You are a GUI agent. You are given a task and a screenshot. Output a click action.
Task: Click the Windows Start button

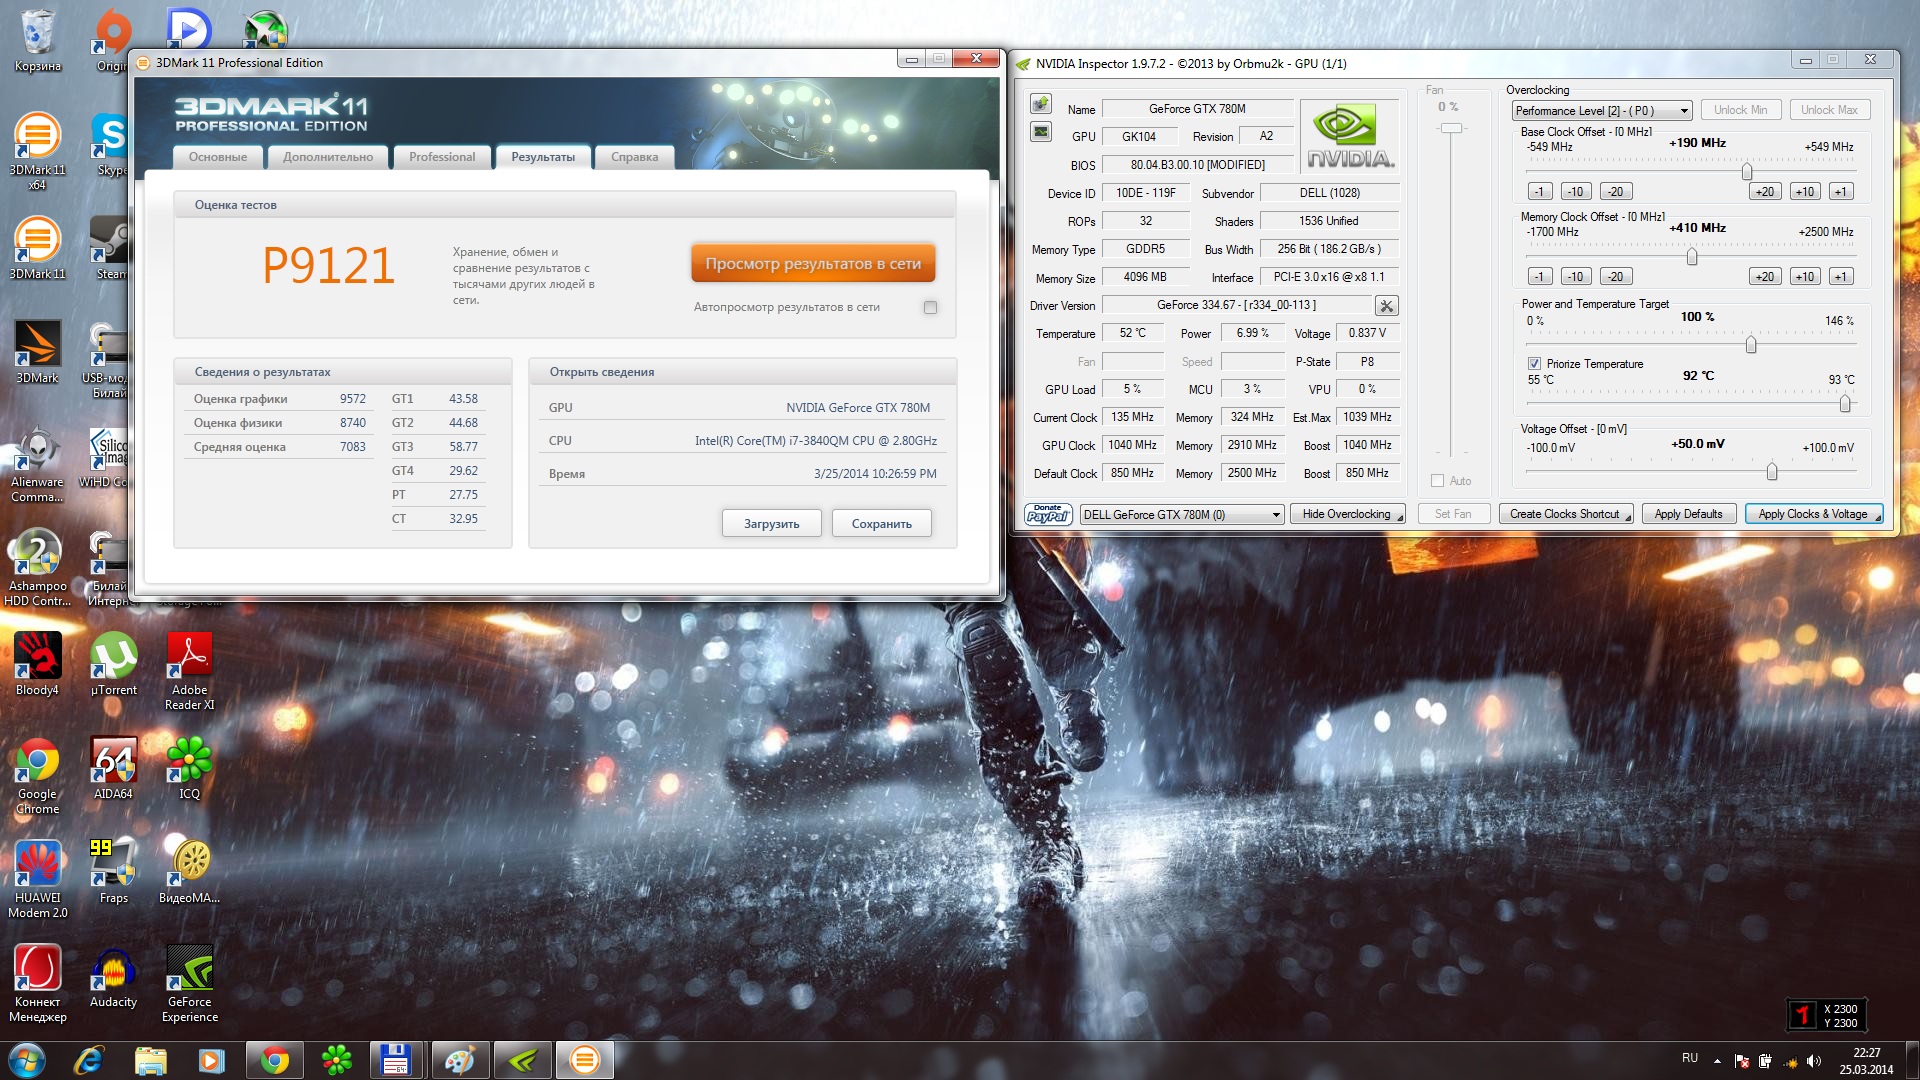point(27,1060)
